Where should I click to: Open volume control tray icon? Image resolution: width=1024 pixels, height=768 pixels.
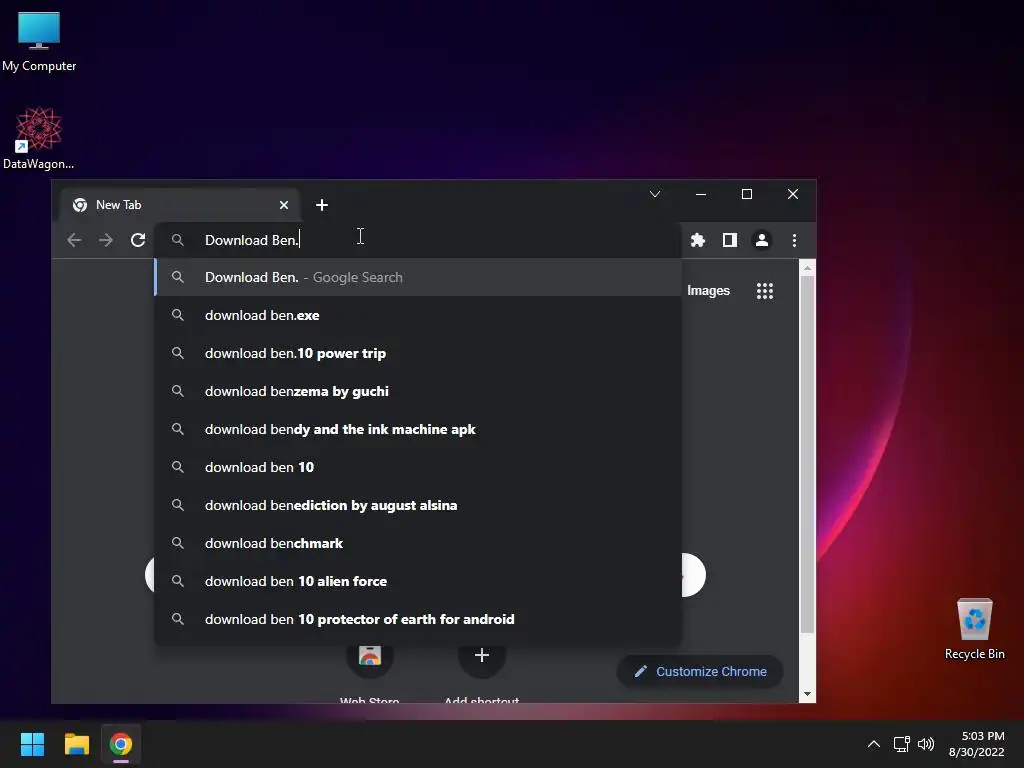[x=926, y=744]
